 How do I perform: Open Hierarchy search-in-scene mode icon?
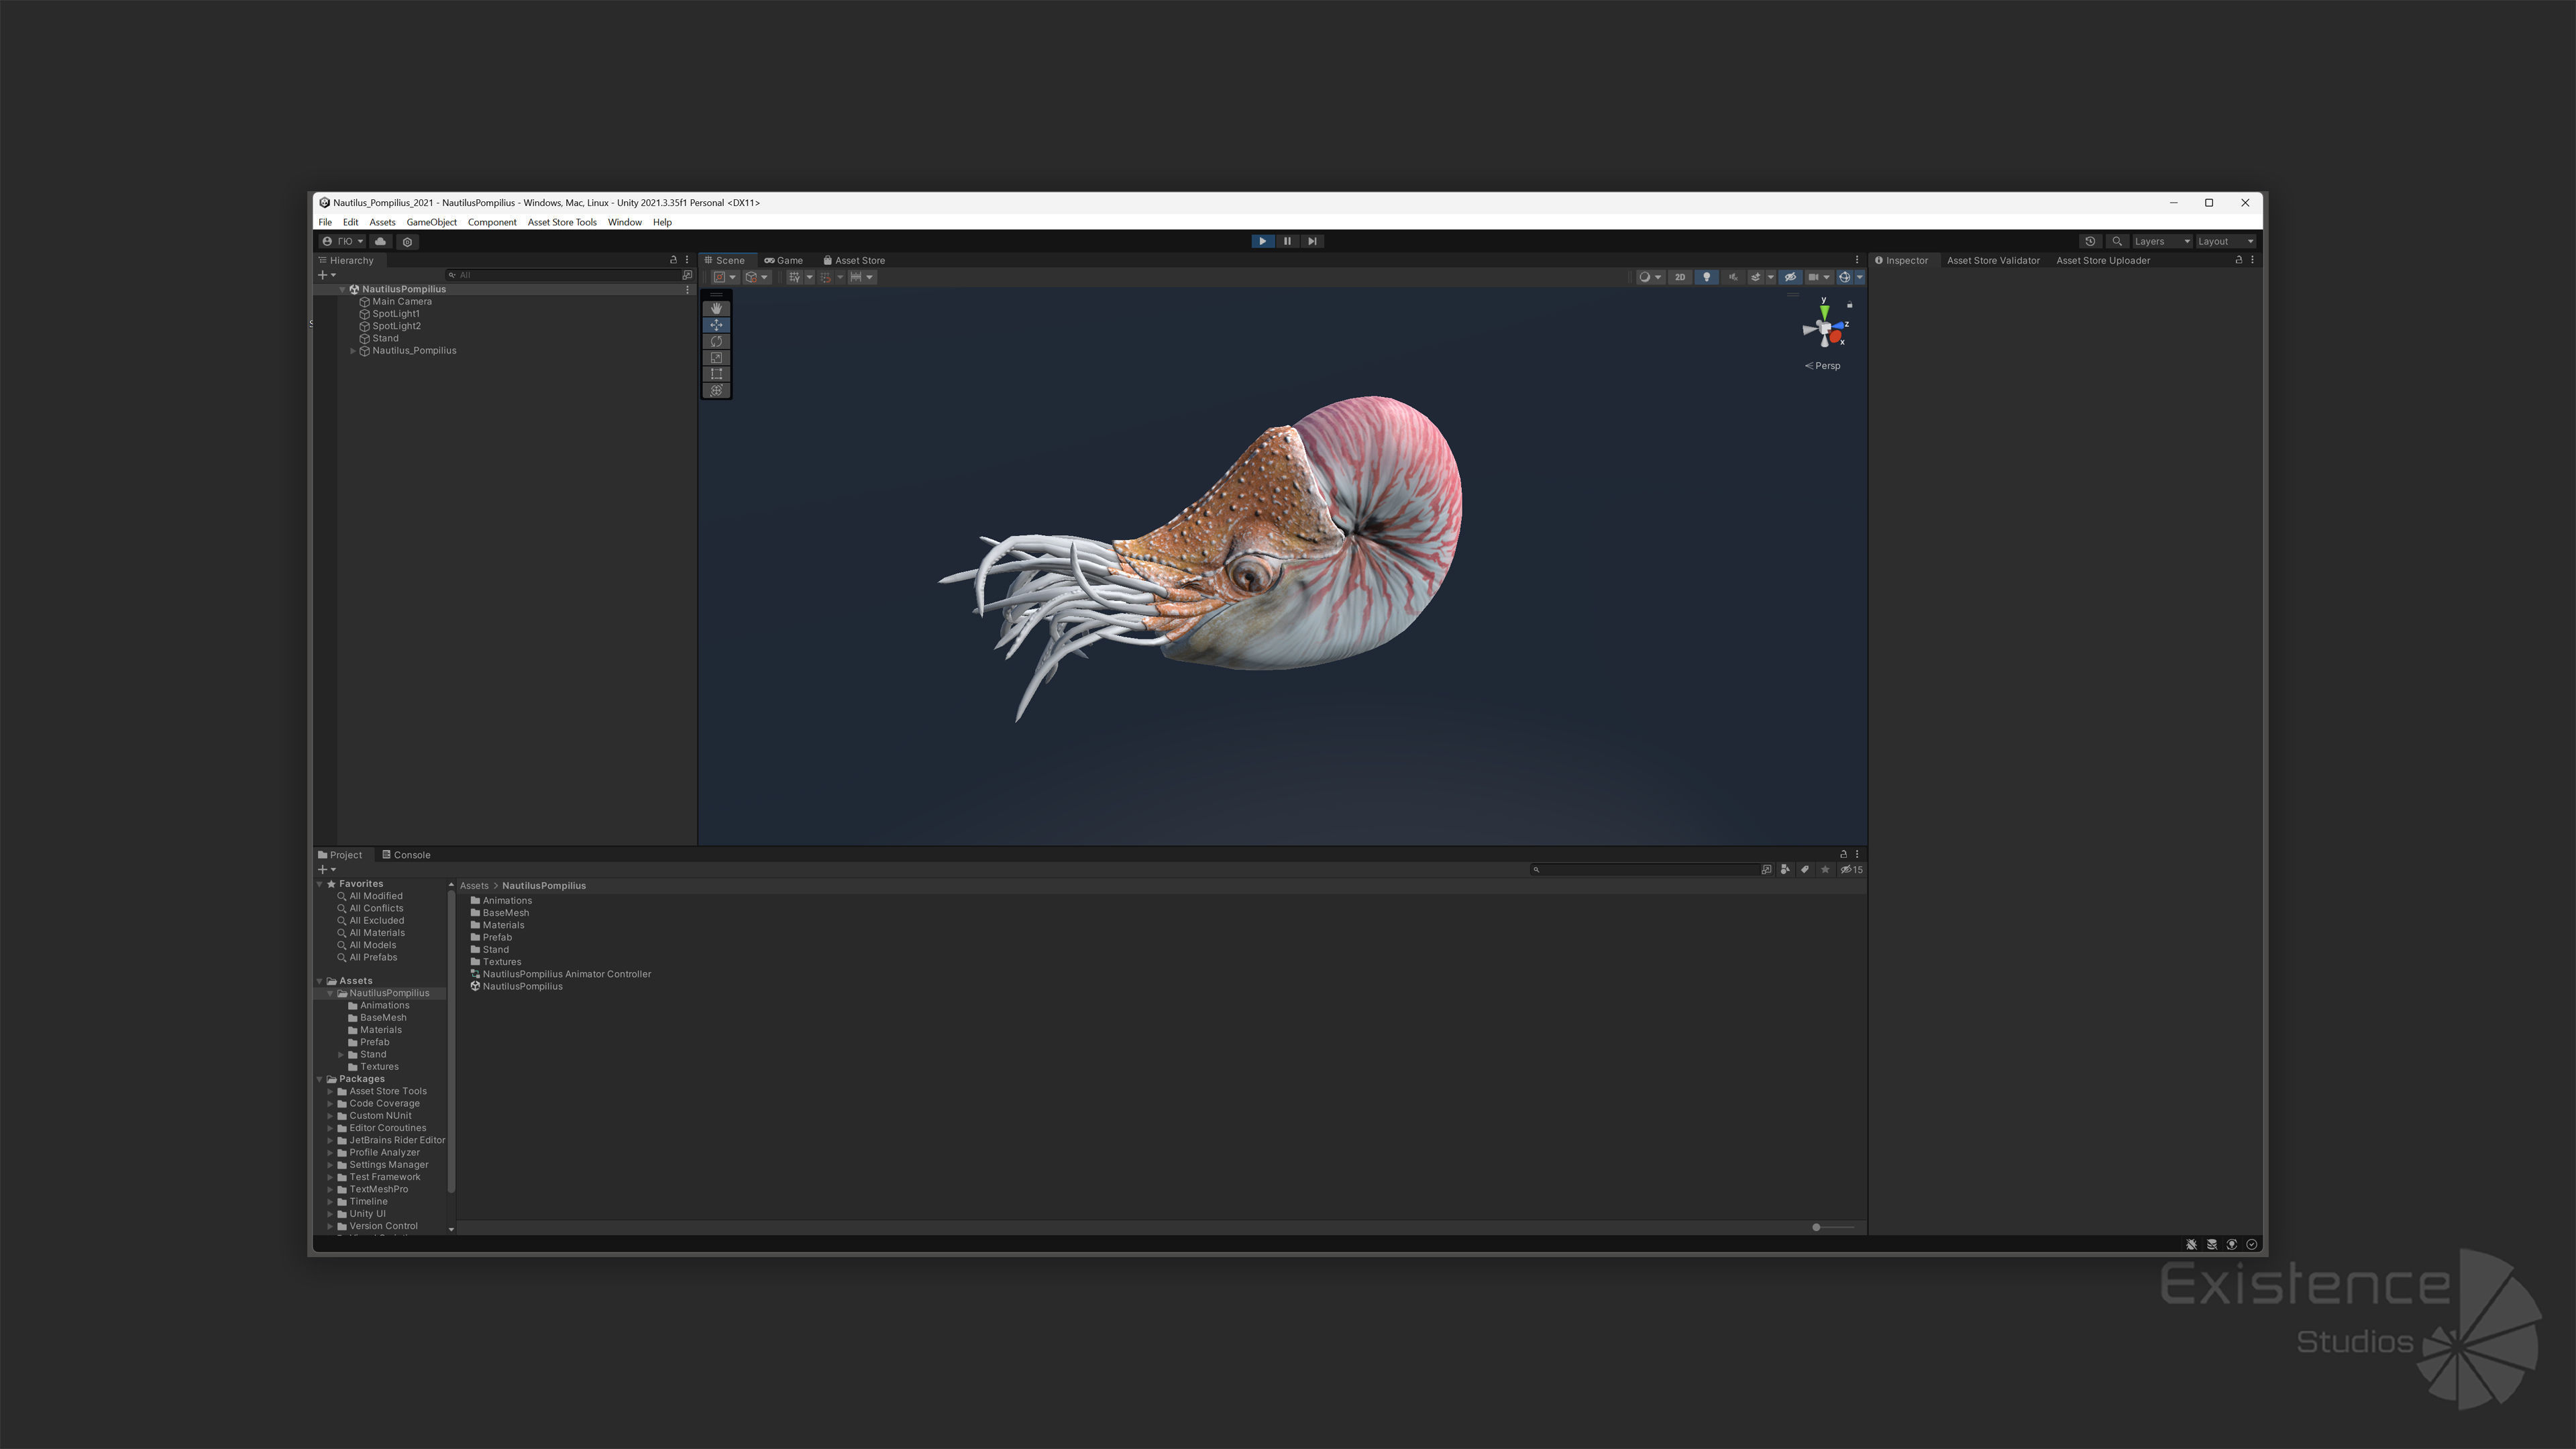click(687, 275)
